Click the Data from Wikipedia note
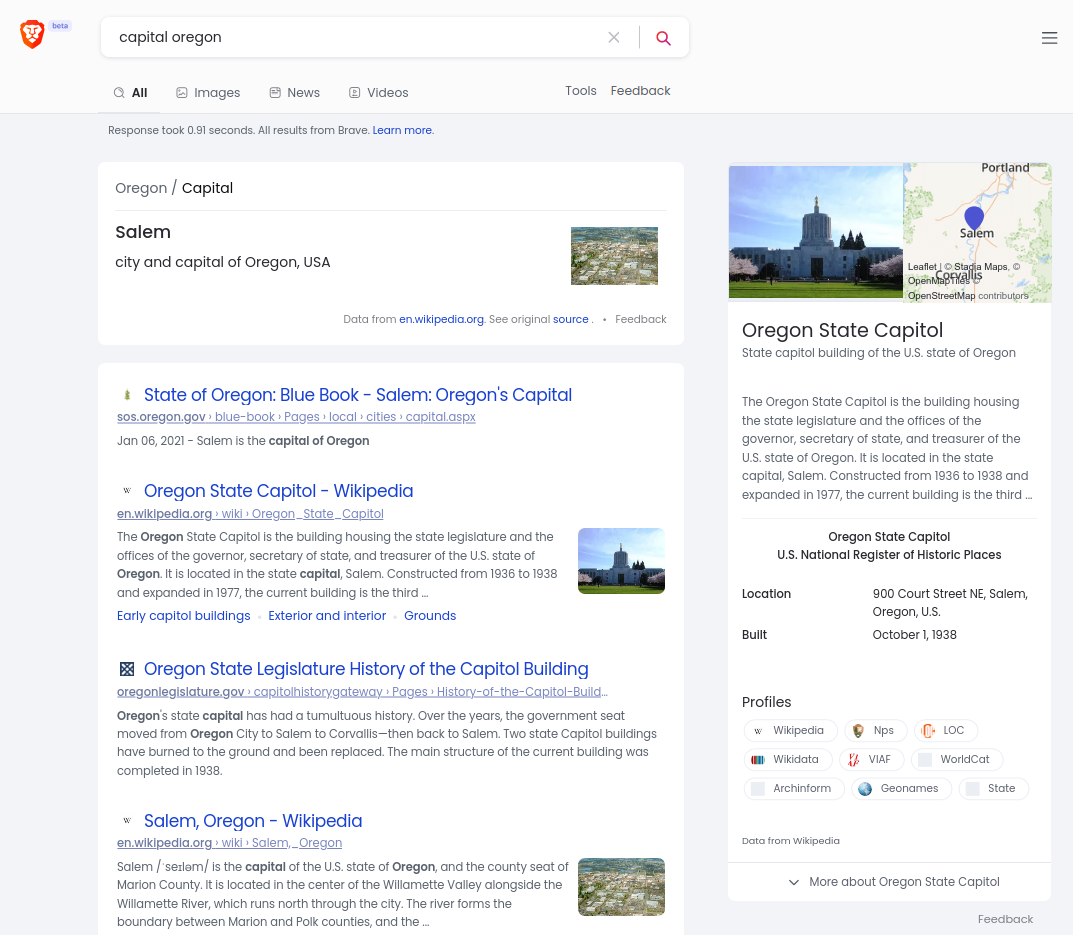Screen dimensions: 1073x935 click(x=790, y=841)
